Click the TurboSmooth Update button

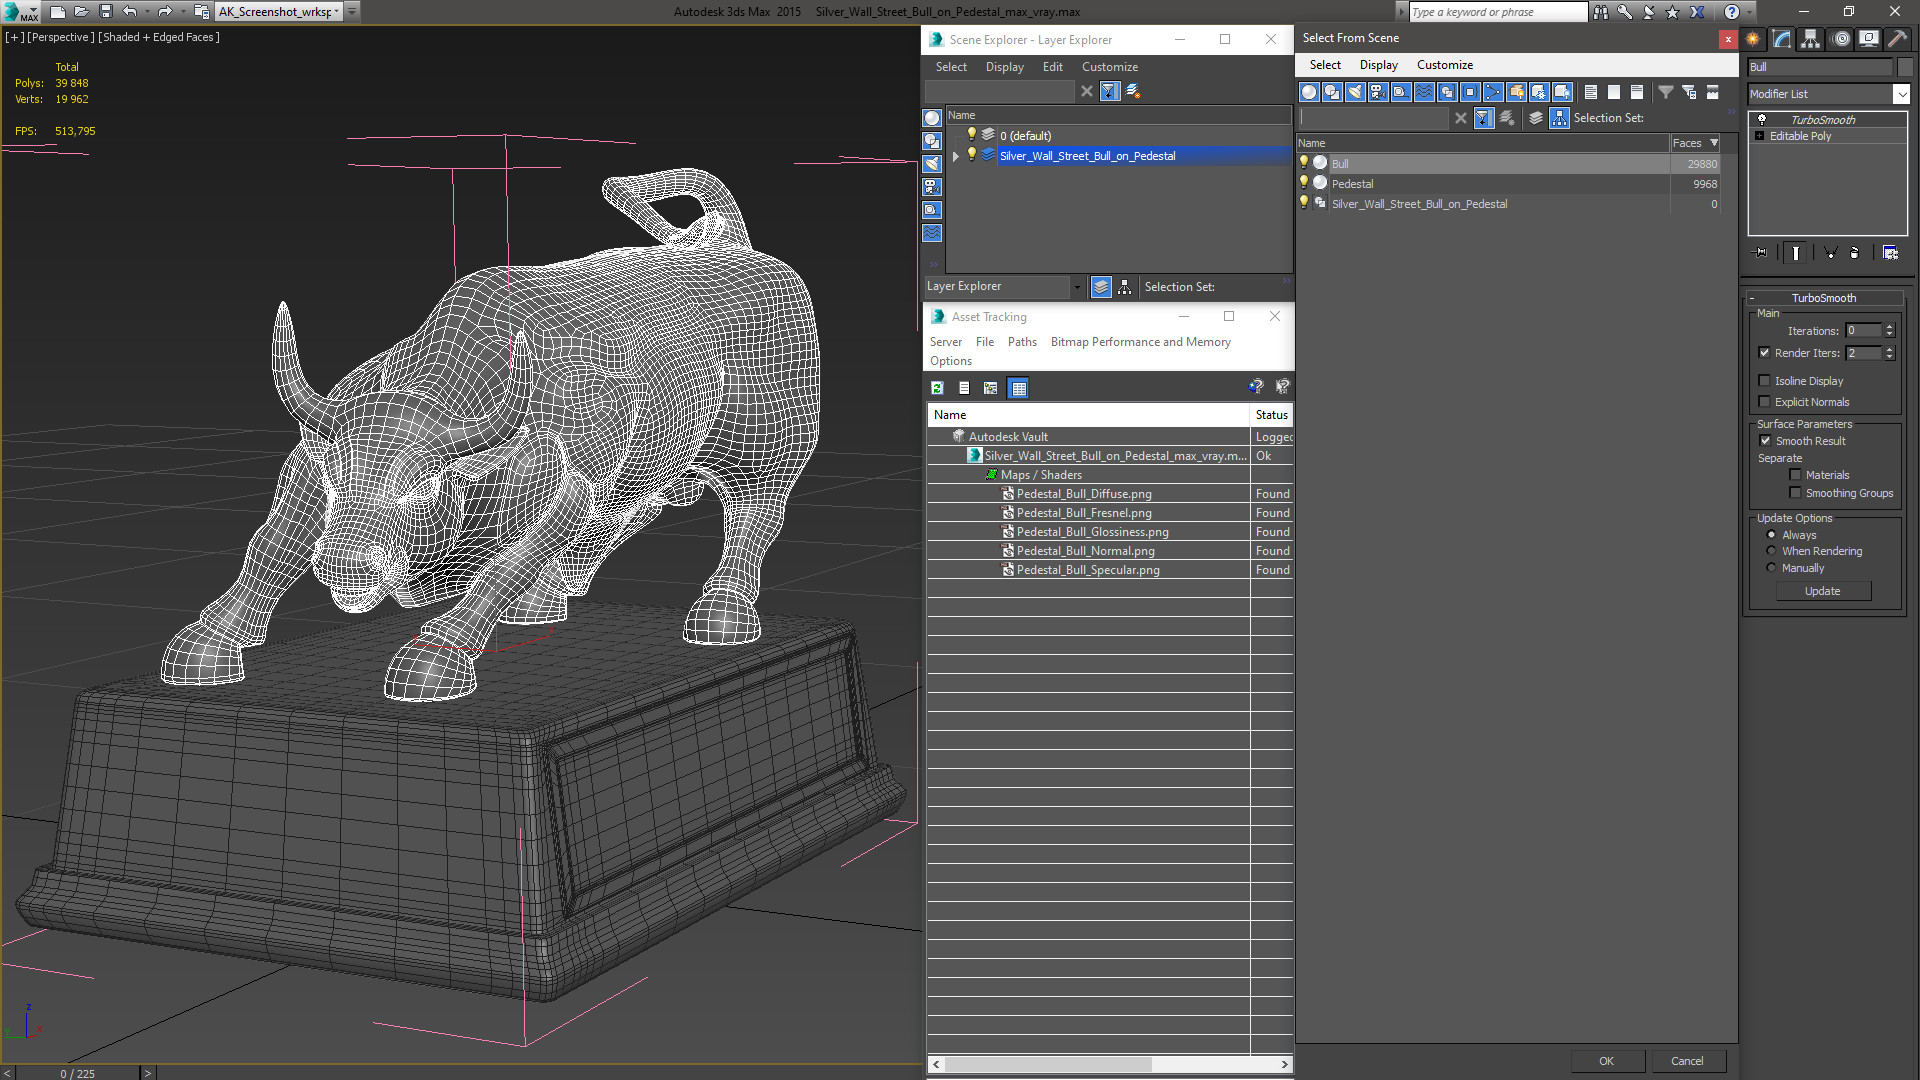(1822, 591)
